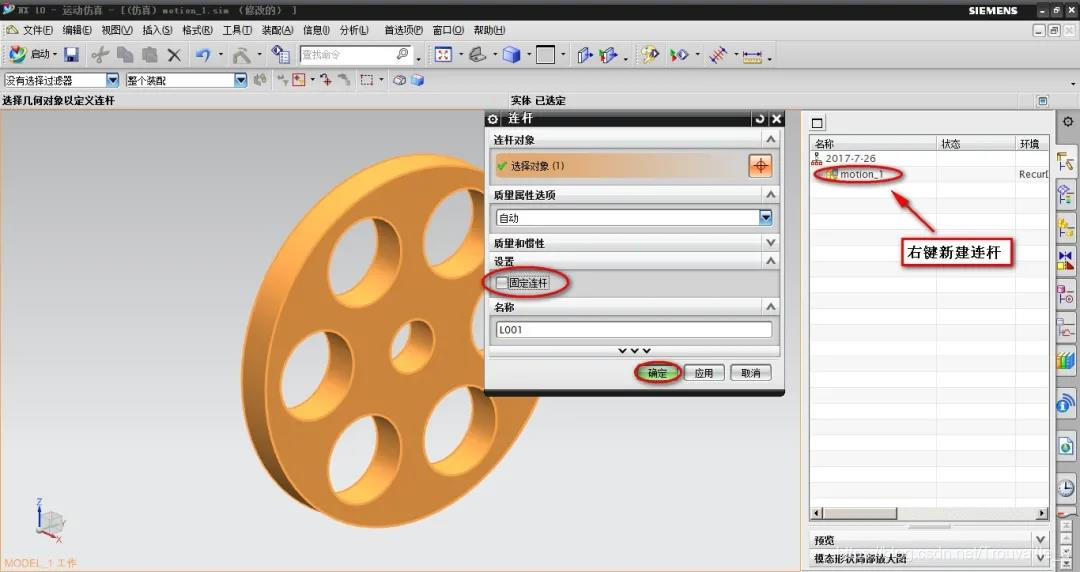The height and width of the screenshot is (572, 1080).
Task: Click the rectangle selection marquee icon
Action: click(367, 80)
